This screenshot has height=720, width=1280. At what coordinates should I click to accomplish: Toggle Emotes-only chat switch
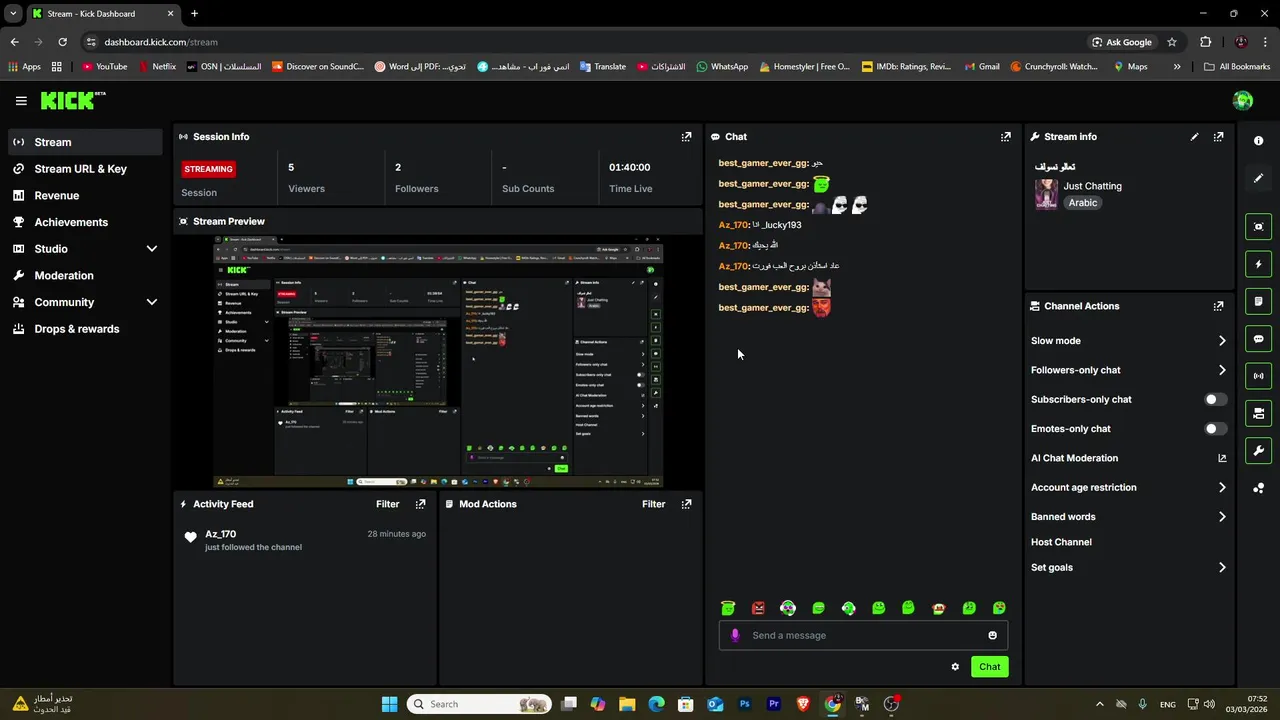[x=1215, y=429]
